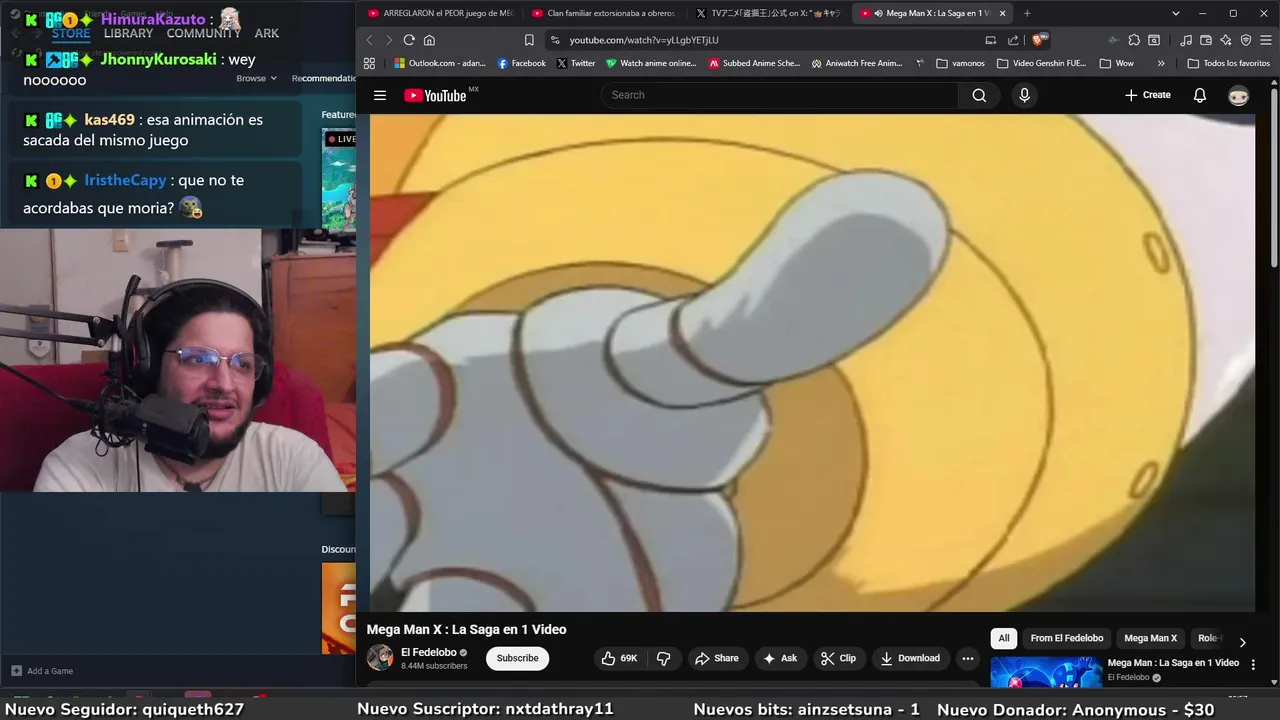The image size is (1280, 720).
Task: Open the Aniwatch Free Anime bookmark
Action: (857, 63)
